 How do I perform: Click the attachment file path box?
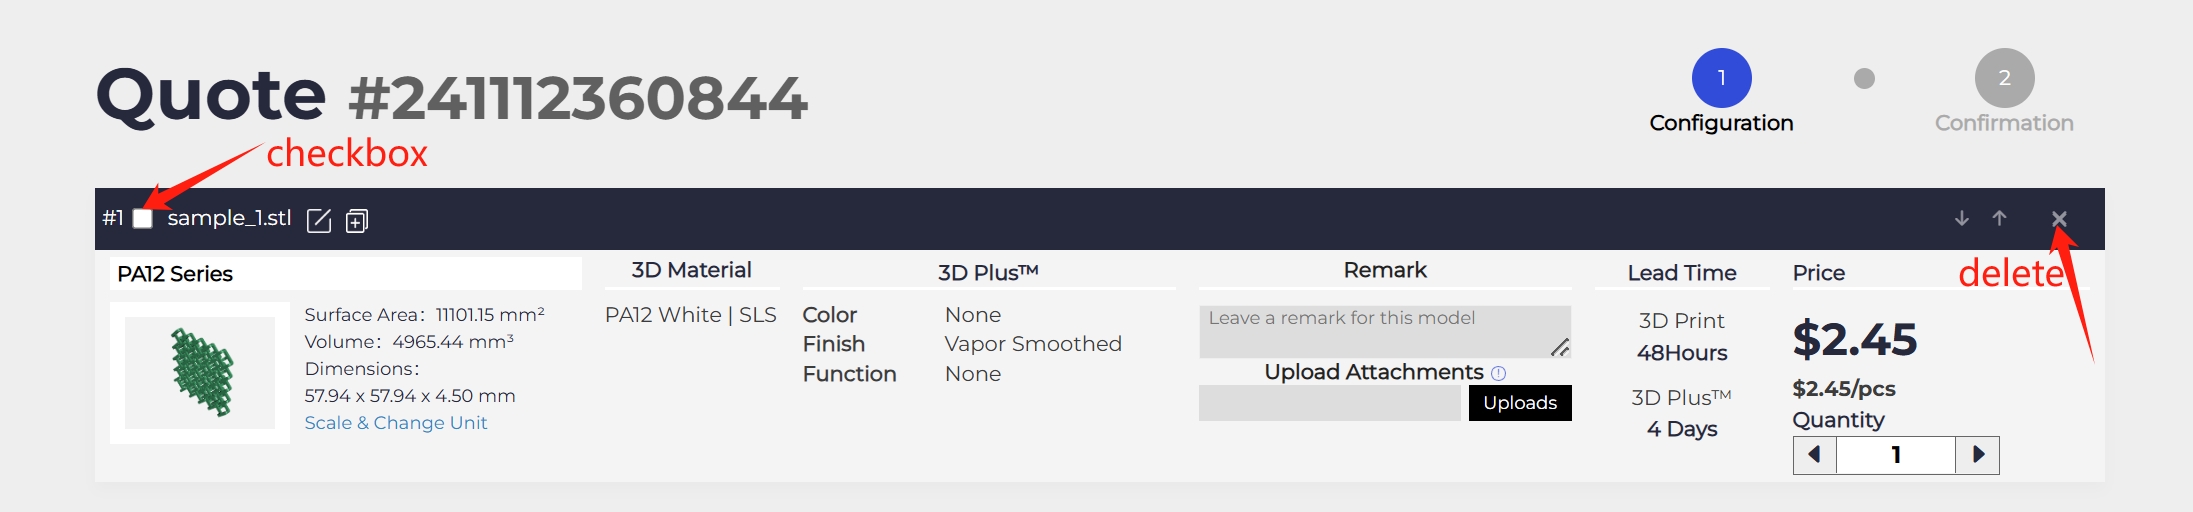pyautogui.click(x=1330, y=403)
